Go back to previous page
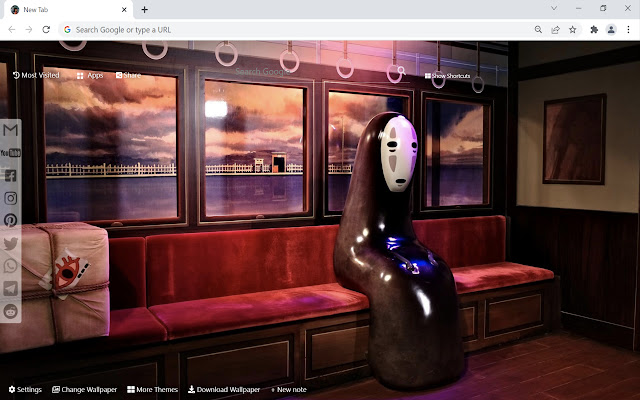This screenshot has height=400, width=640. click(x=12, y=29)
